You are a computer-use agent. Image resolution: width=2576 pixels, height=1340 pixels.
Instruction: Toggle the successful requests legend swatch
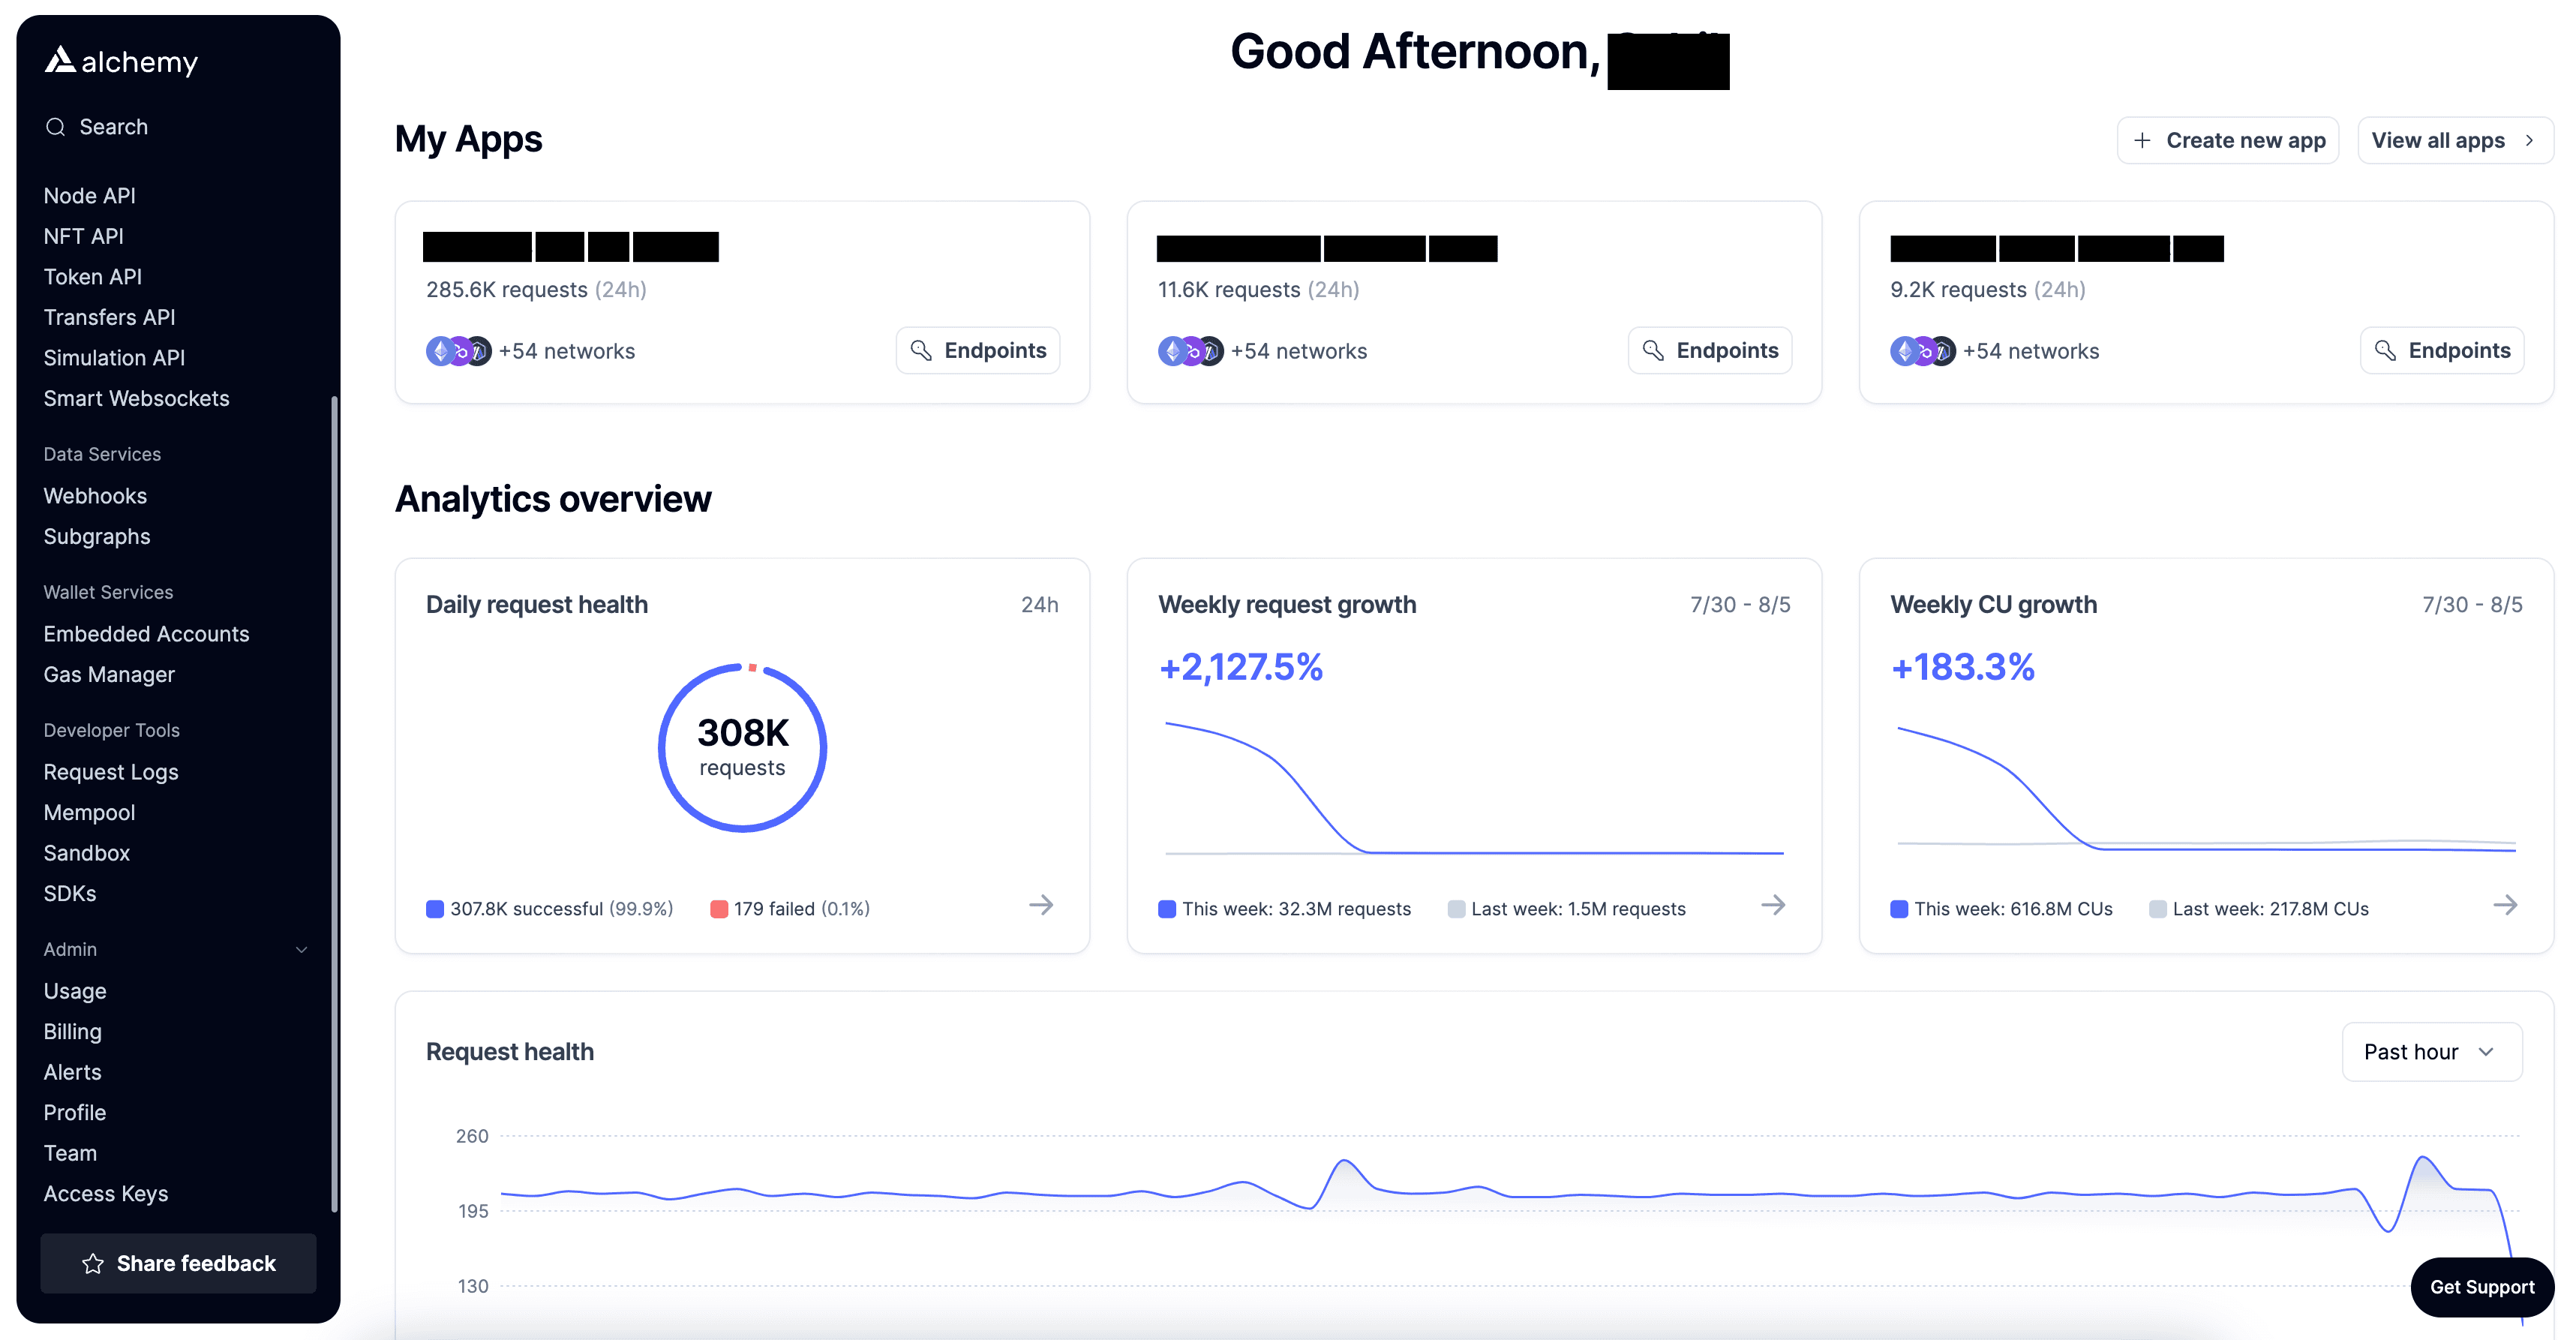[435, 909]
